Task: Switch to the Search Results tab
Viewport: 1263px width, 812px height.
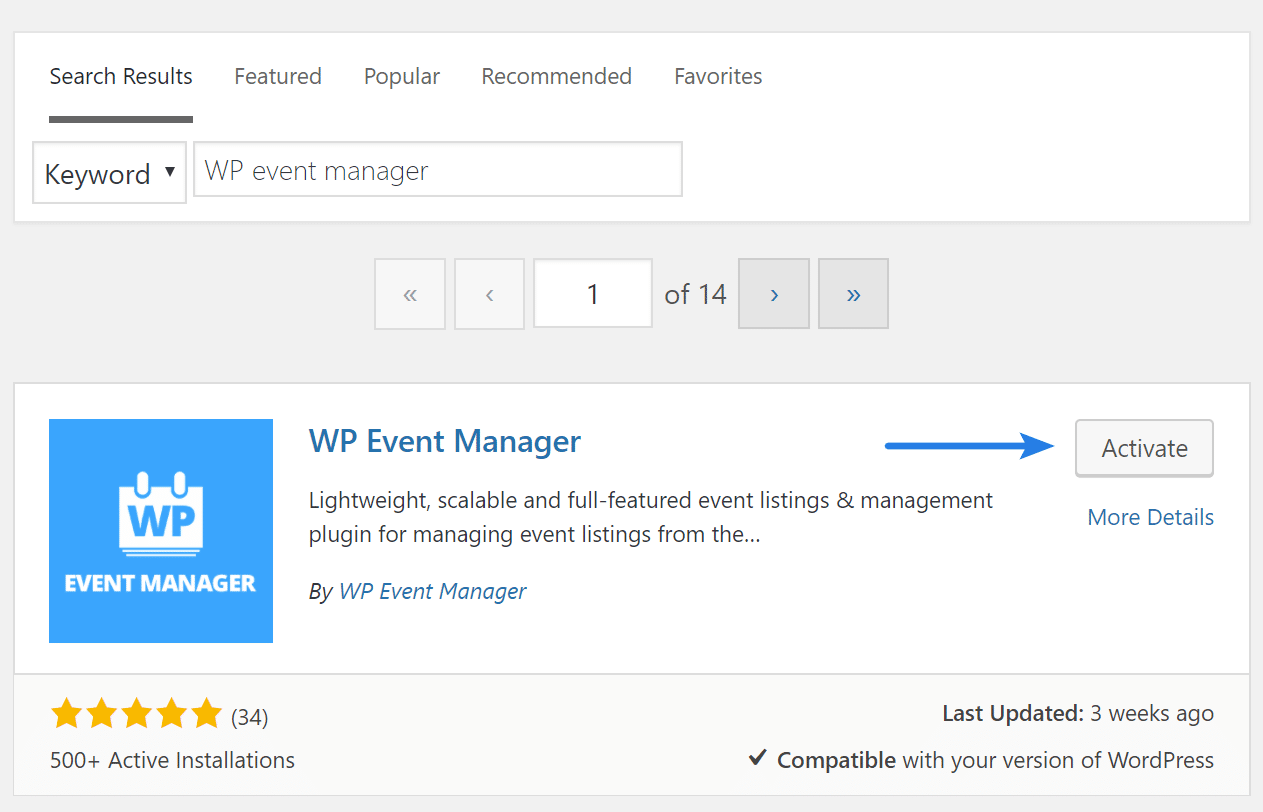Action: pyautogui.click(x=121, y=77)
